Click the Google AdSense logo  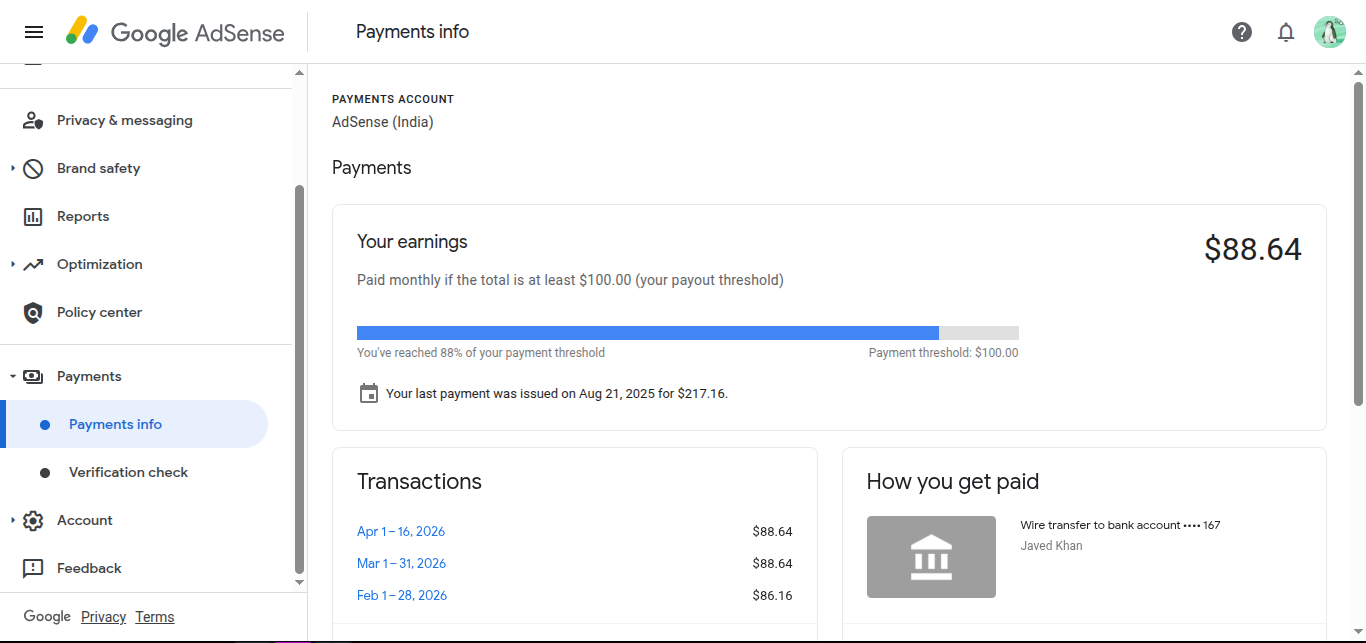point(176,32)
